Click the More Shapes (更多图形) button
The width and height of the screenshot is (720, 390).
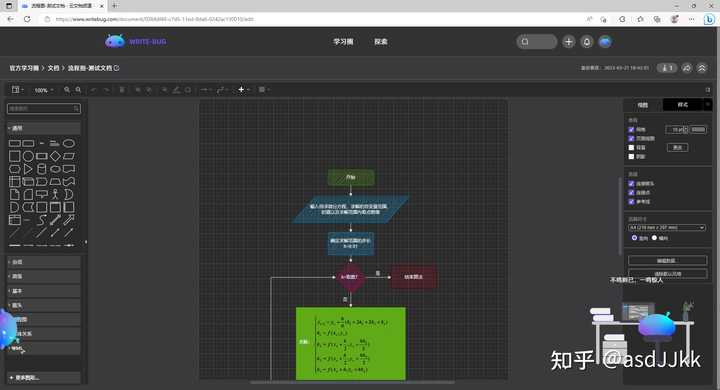44,378
